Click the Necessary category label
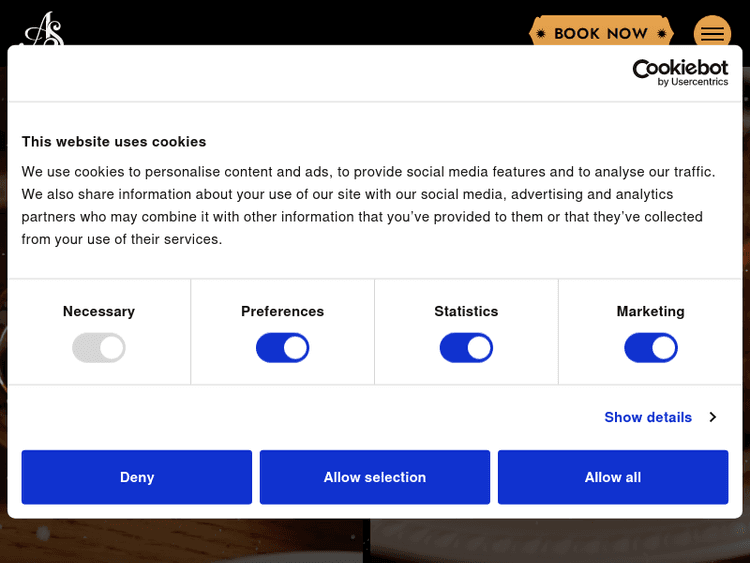Screen dimensions: 750x563 coord(99,311)
